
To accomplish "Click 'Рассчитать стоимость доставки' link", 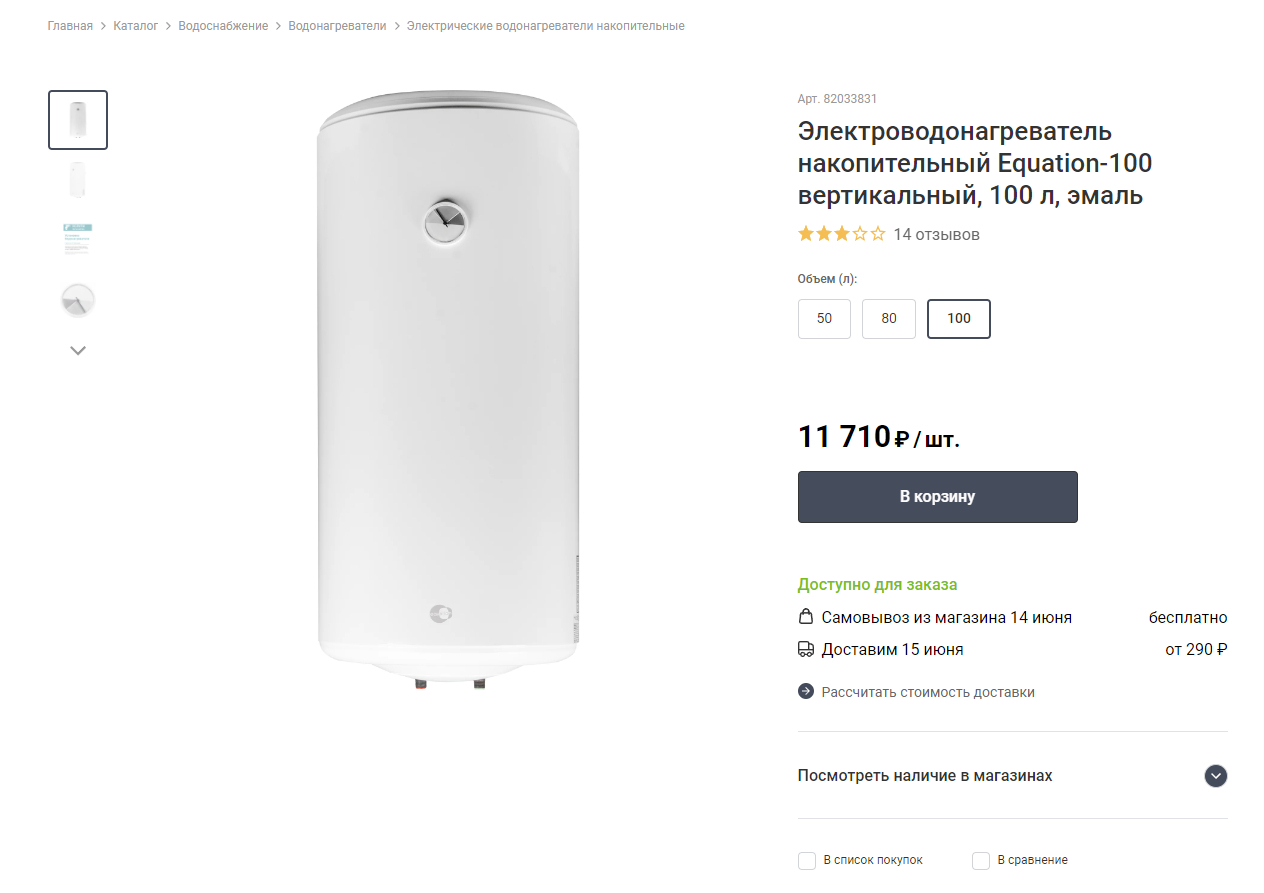I will click(x=928, y=692).
